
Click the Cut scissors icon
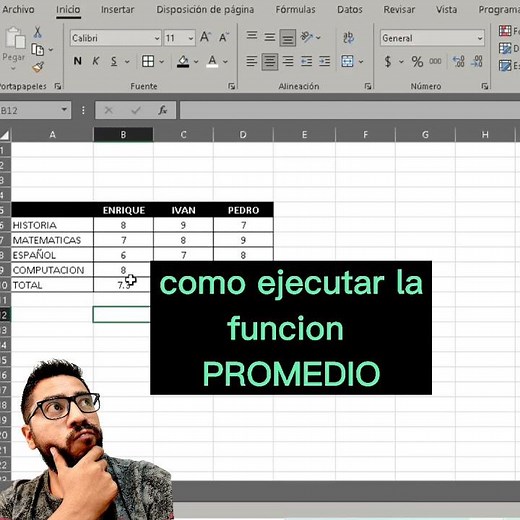click(37, 32)
